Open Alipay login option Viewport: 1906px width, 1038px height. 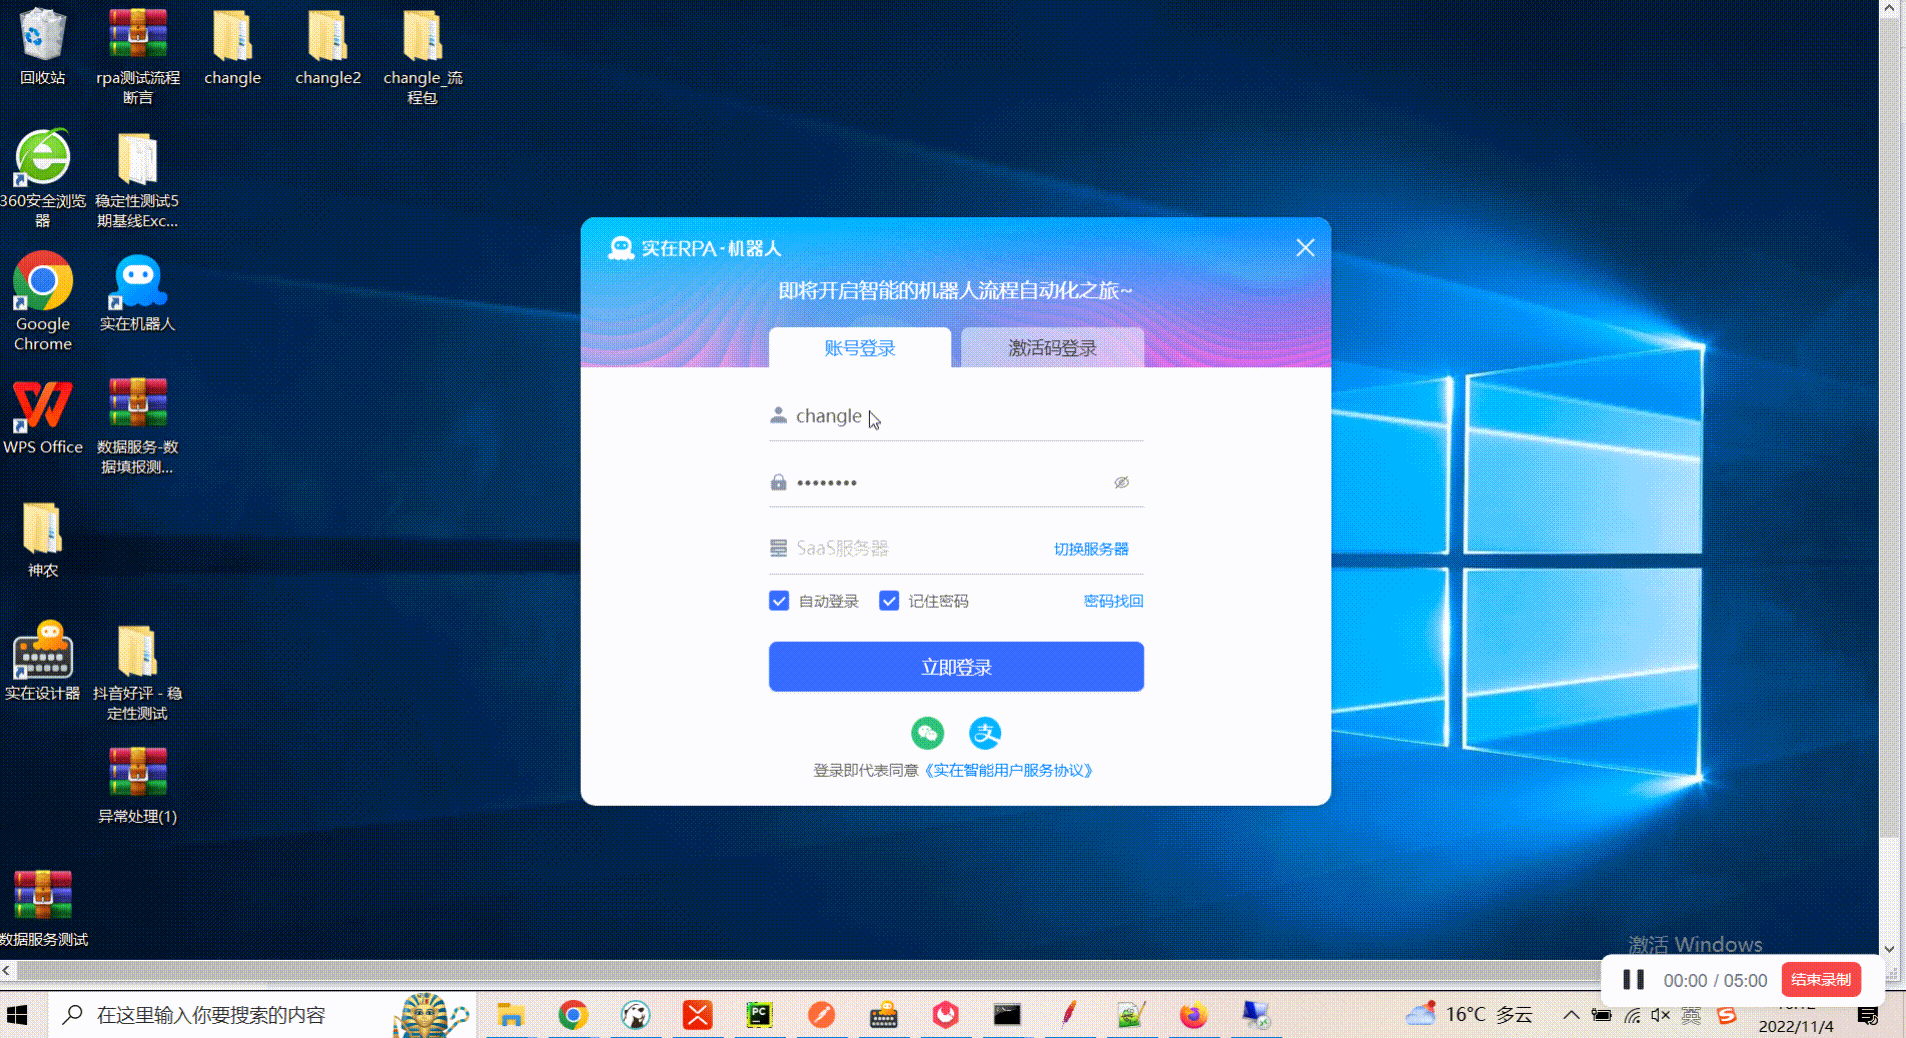point(985,733)
